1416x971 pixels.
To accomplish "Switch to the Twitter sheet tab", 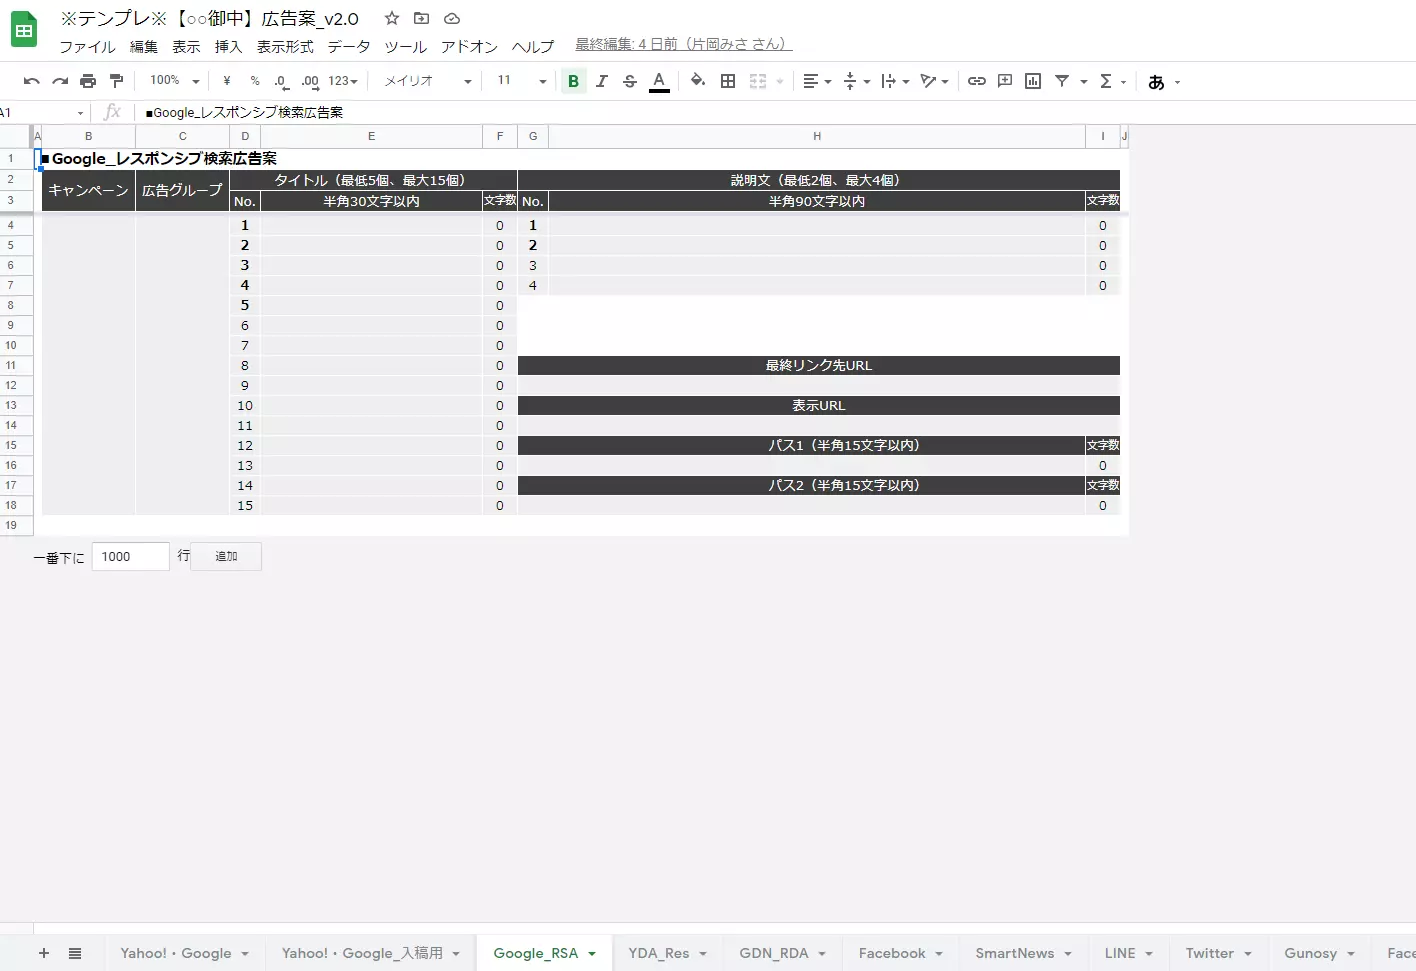I will point(1210,953).
